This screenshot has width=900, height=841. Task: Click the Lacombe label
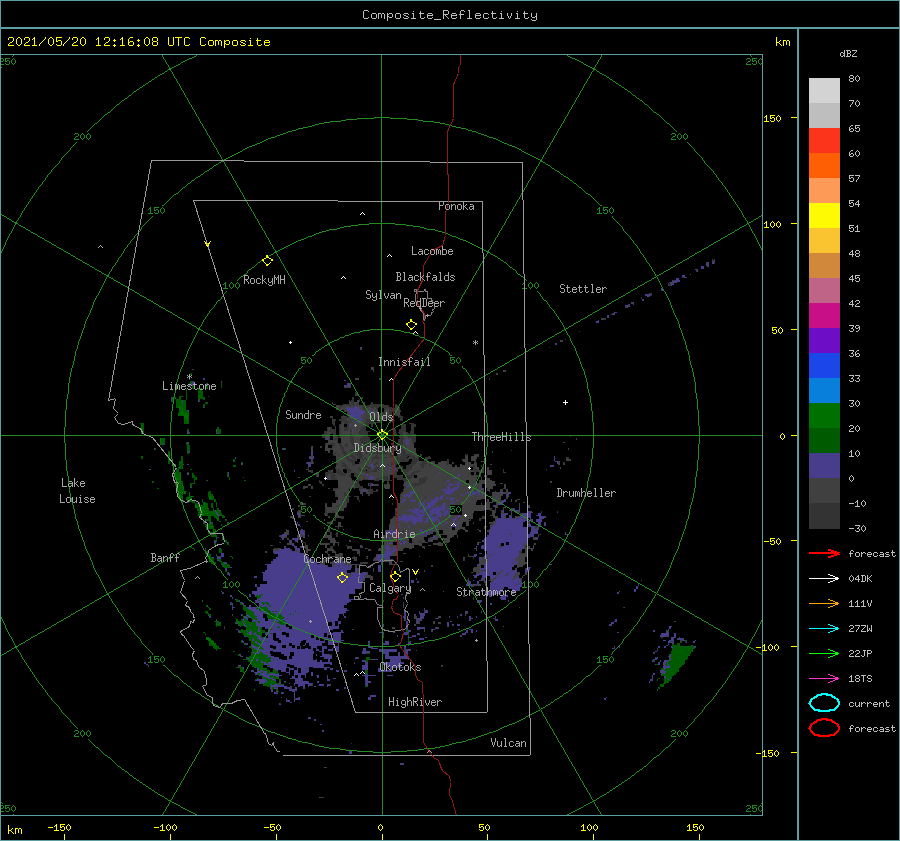(x=432, y=251)
